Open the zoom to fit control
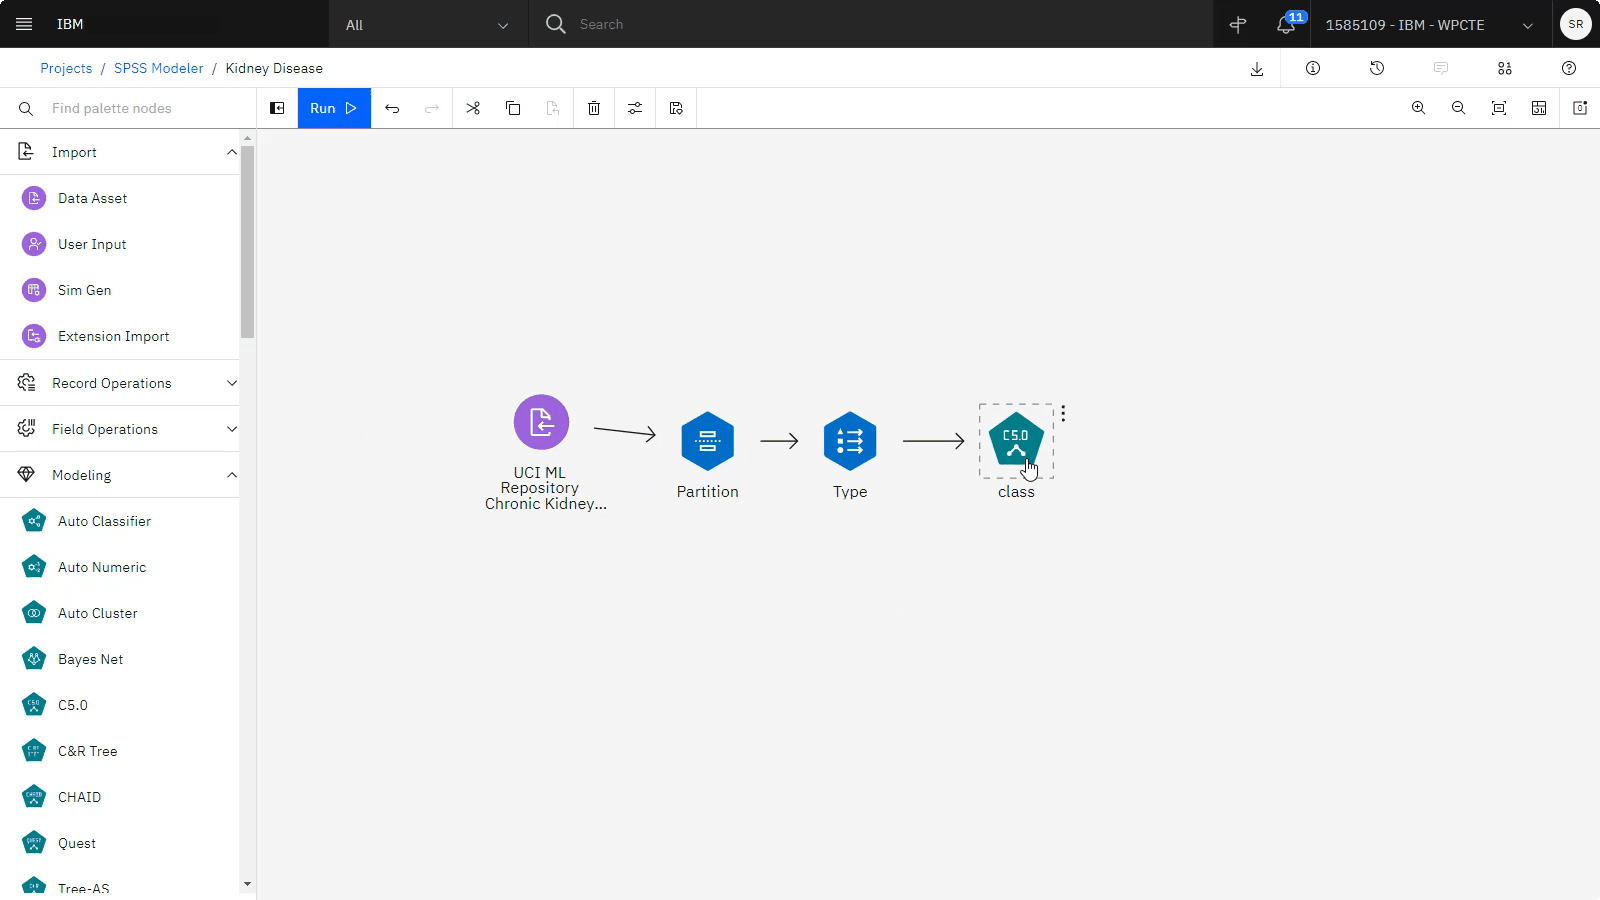Screen dimensions: 1600x900 coord(1498,108)
